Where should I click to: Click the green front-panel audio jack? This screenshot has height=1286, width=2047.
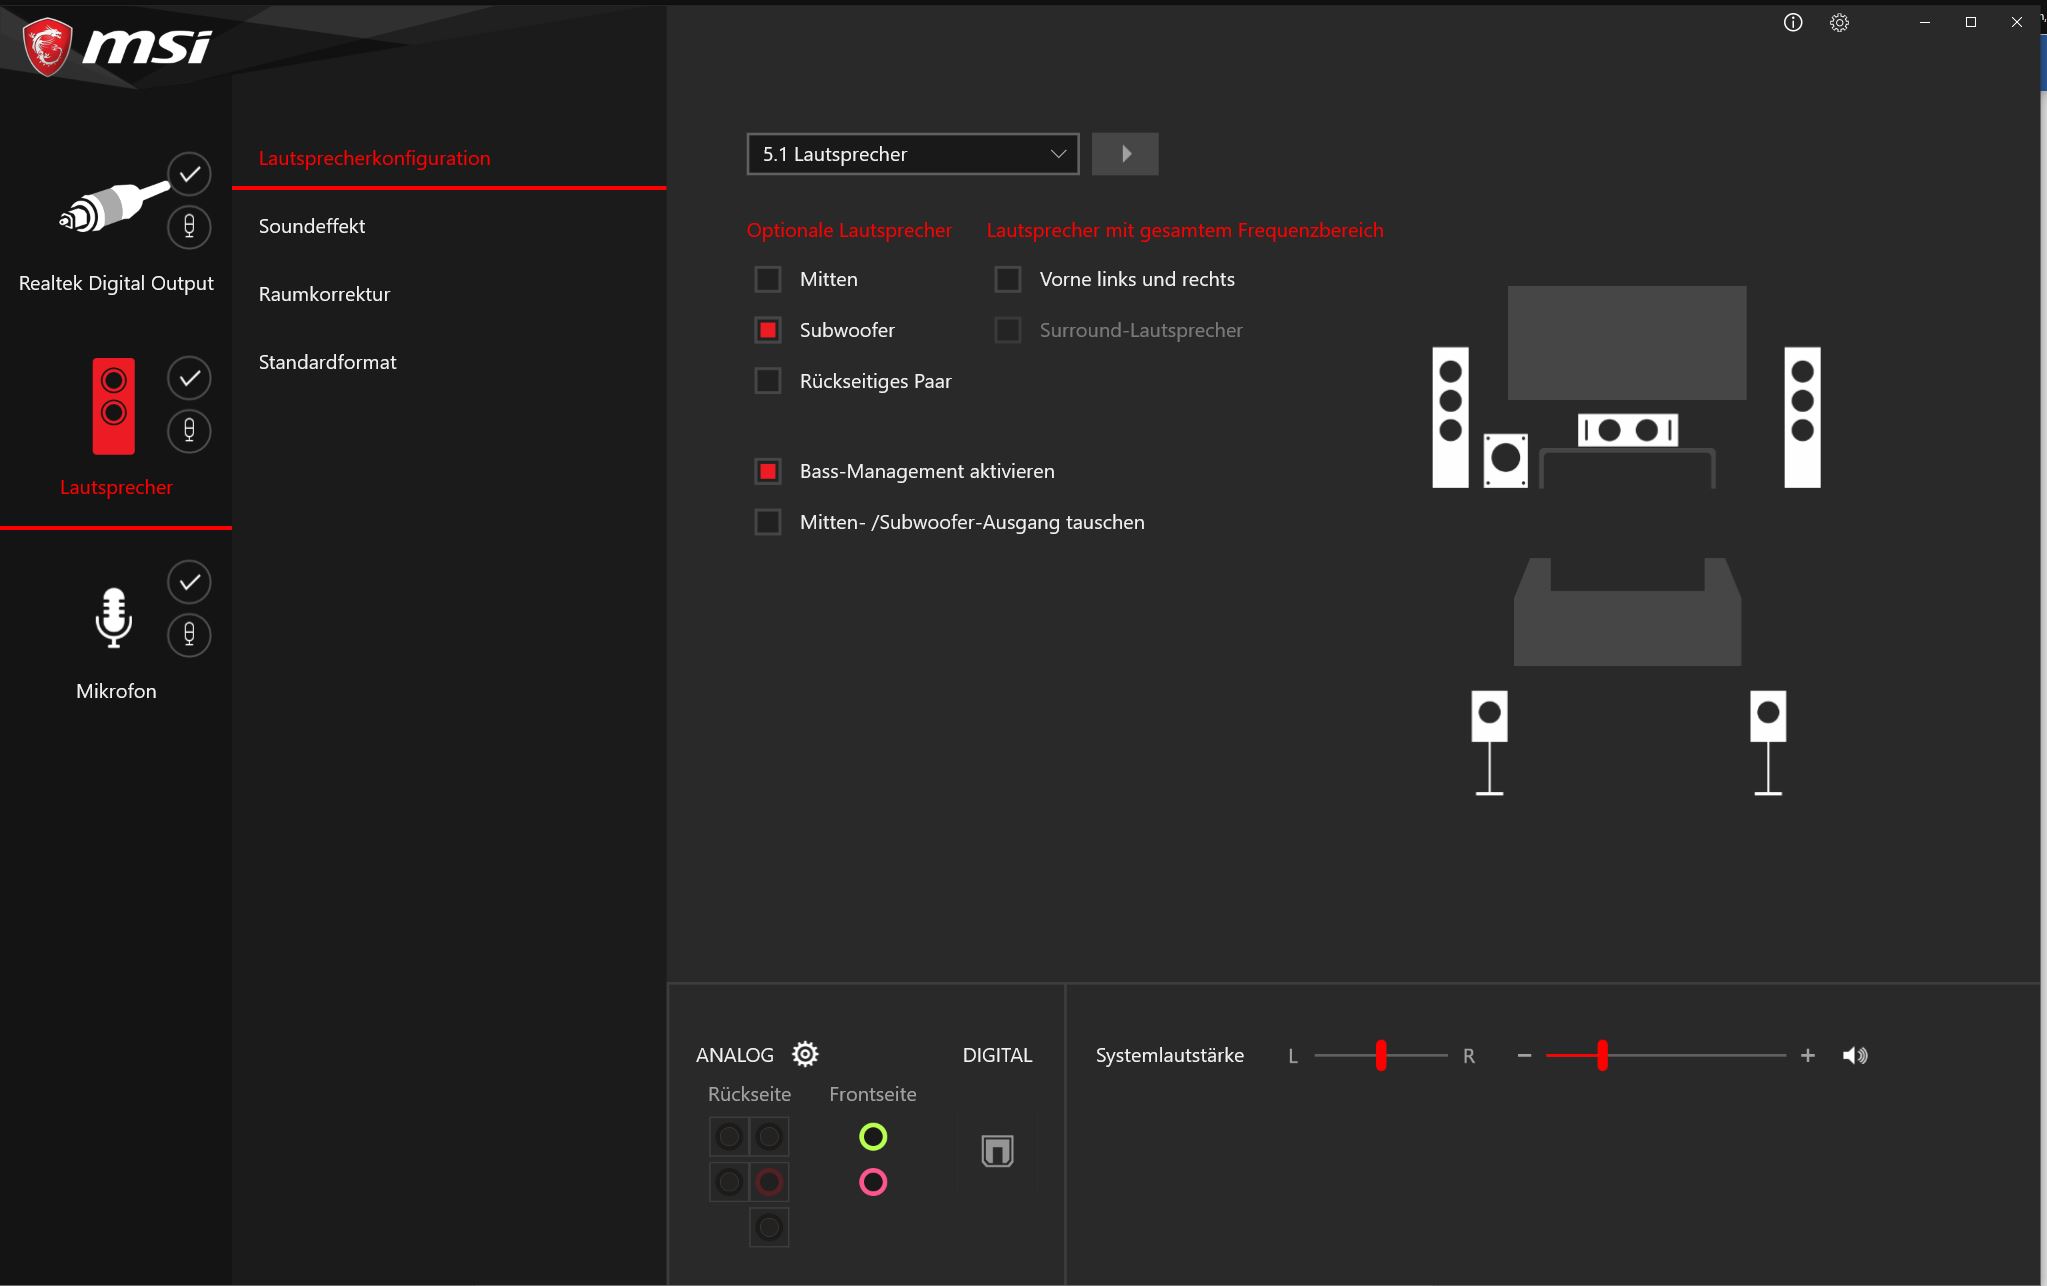(873, 1137)
